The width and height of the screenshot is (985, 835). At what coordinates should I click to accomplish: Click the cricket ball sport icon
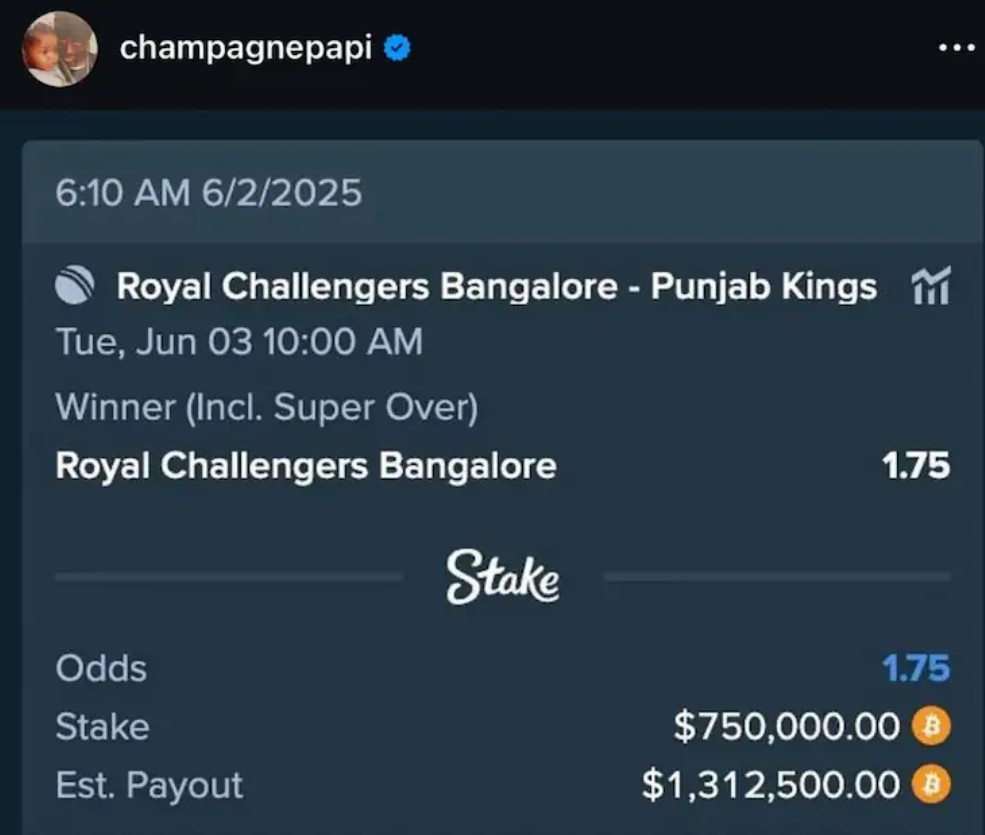76,287
